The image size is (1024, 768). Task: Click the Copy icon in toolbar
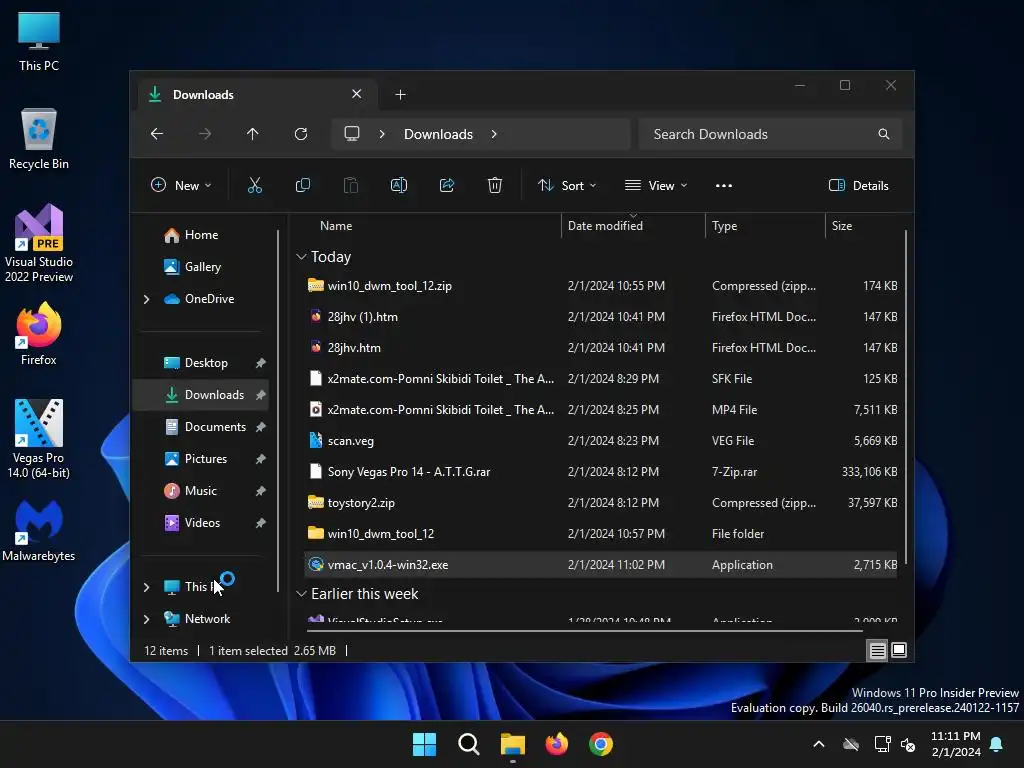pyautogui.click(x=302, y=185)
